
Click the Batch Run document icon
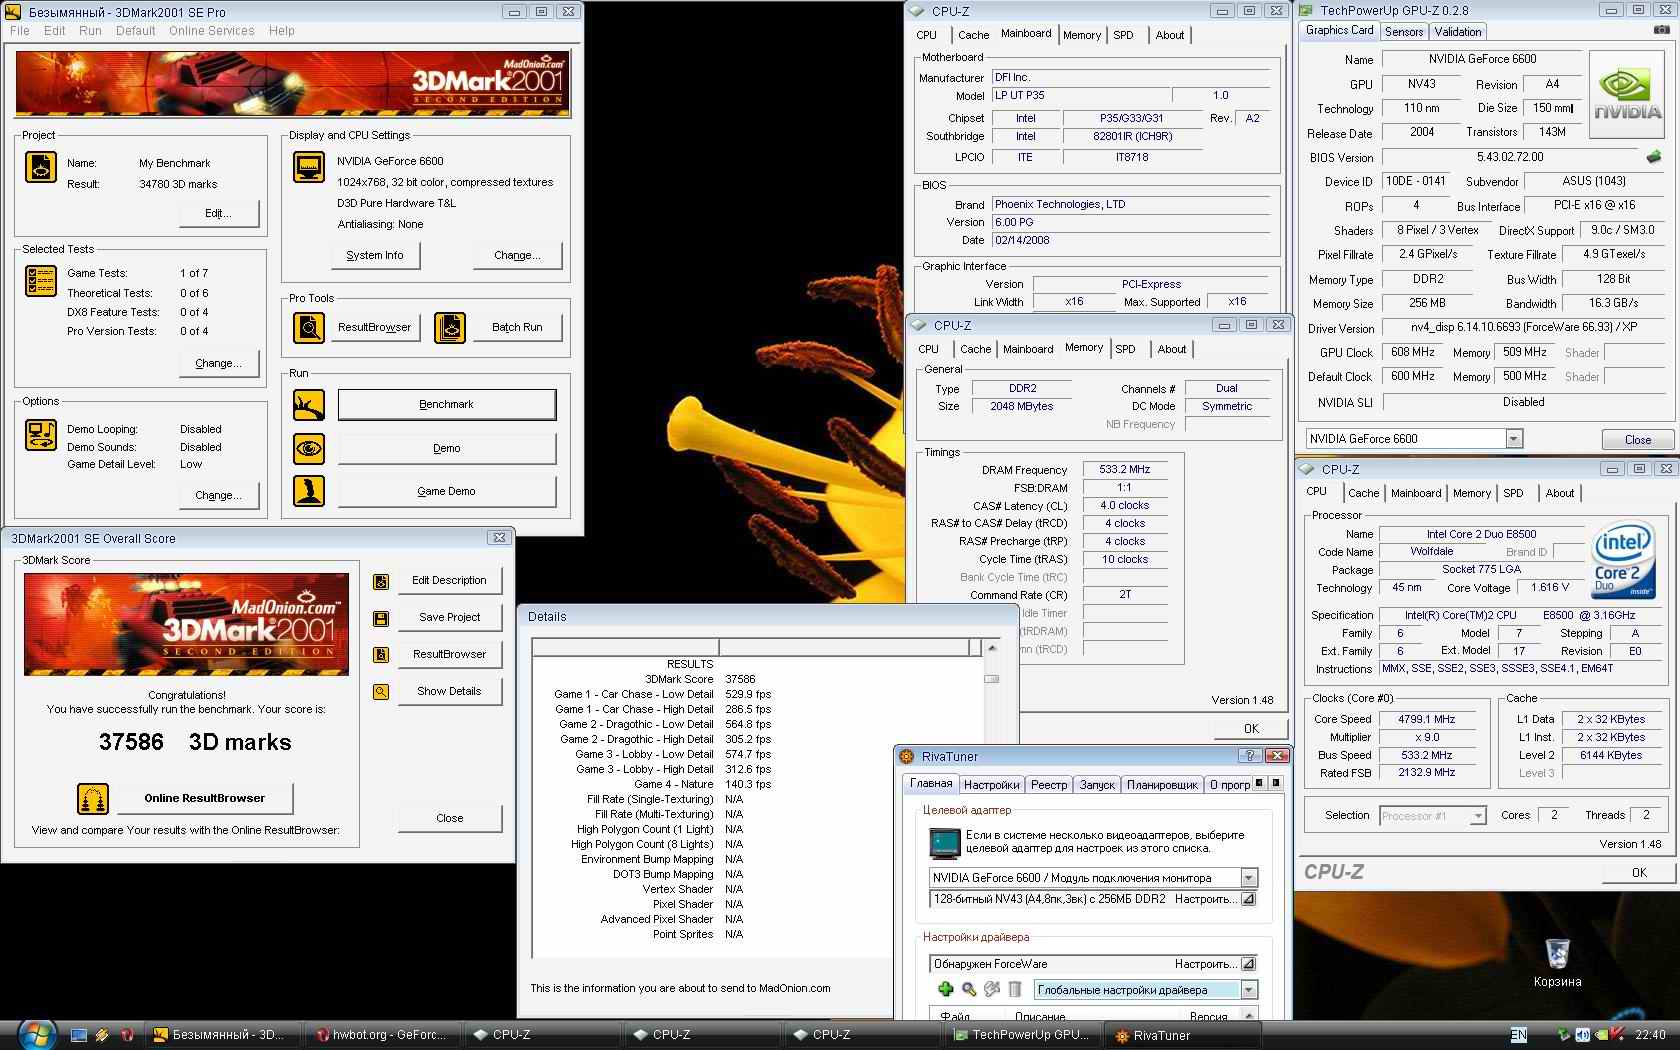450,327
